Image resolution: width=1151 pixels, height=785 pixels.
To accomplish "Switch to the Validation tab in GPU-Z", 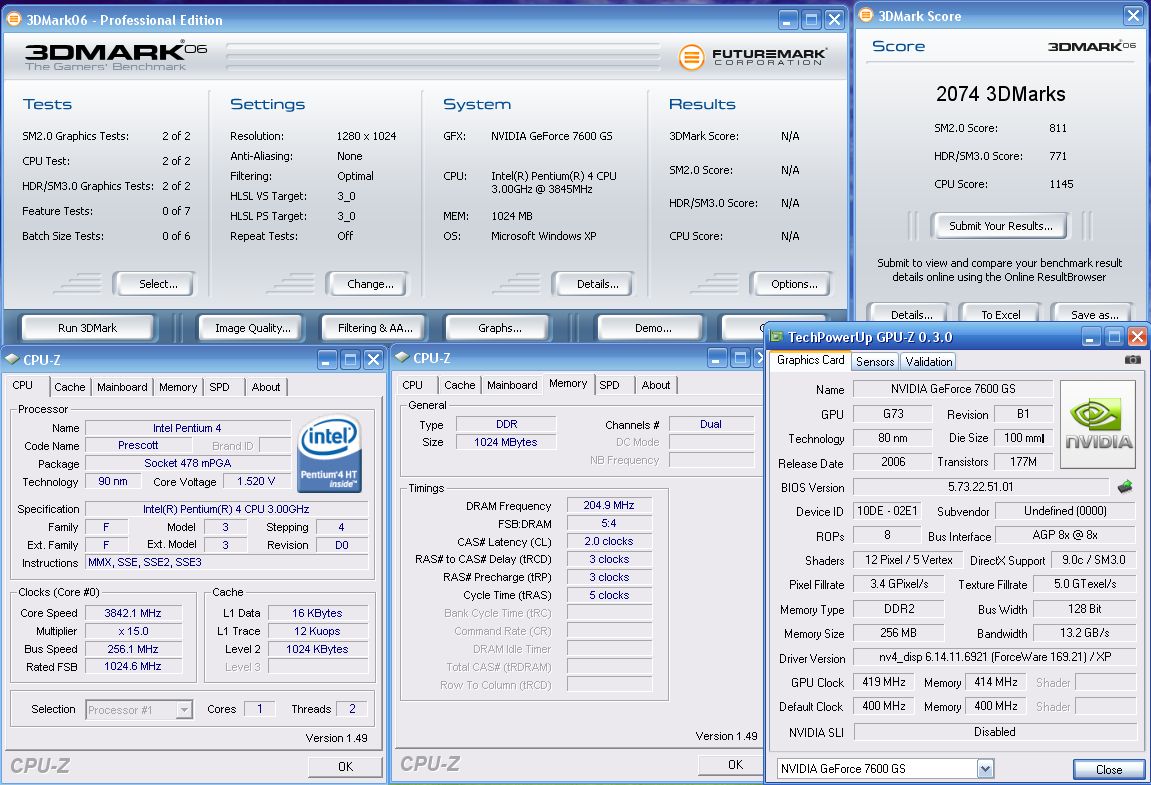I will (x=929, y=361).
